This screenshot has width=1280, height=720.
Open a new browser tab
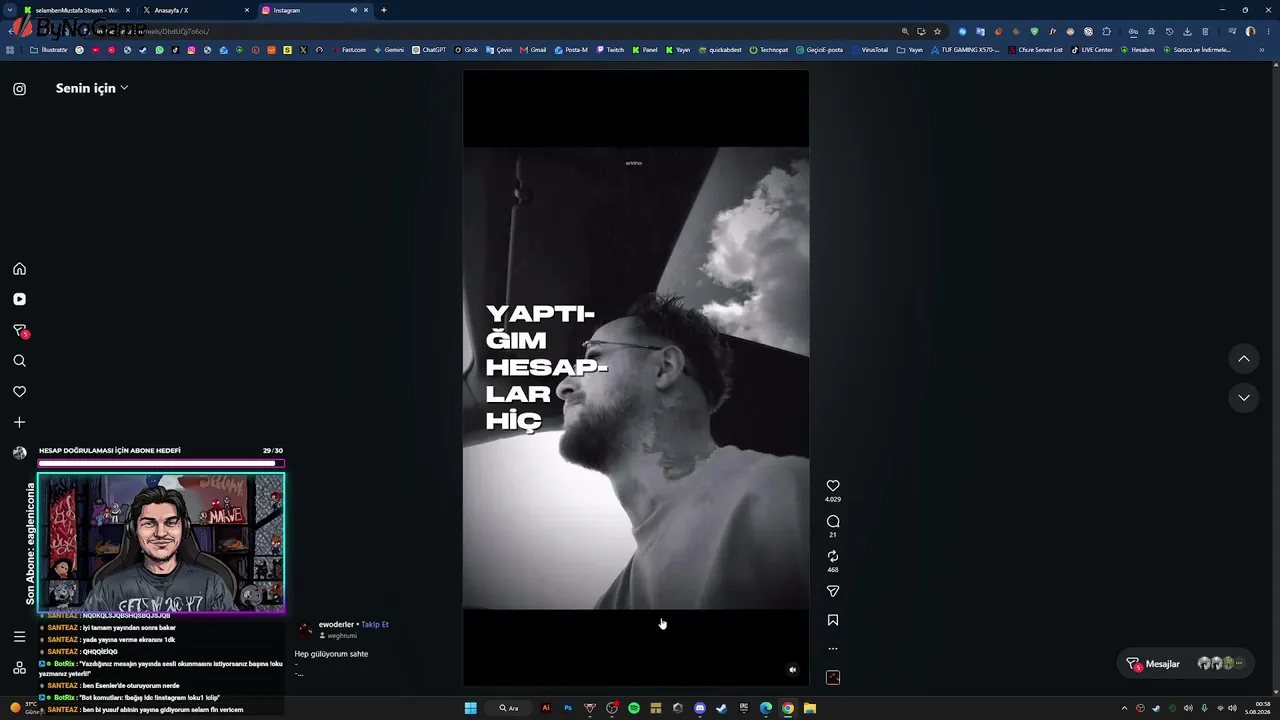(384, 10)
